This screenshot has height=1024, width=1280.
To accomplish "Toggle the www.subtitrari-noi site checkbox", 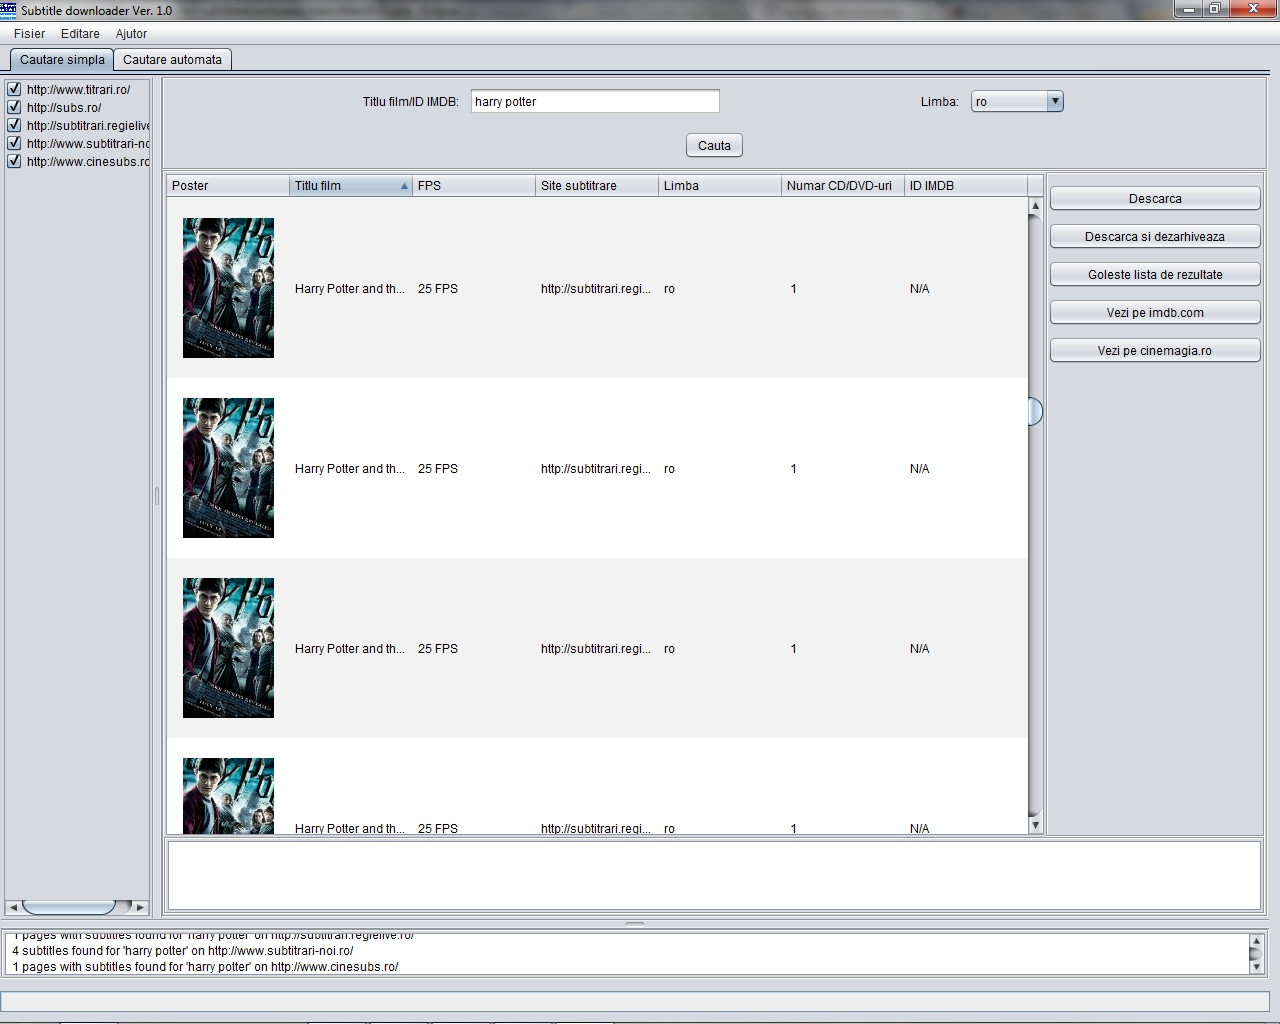I will 14,143.
